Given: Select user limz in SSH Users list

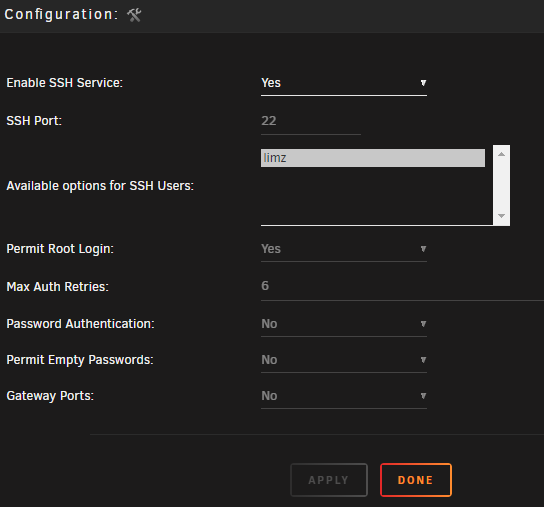Looking at the screenshot, I should [x=373, y=158].
